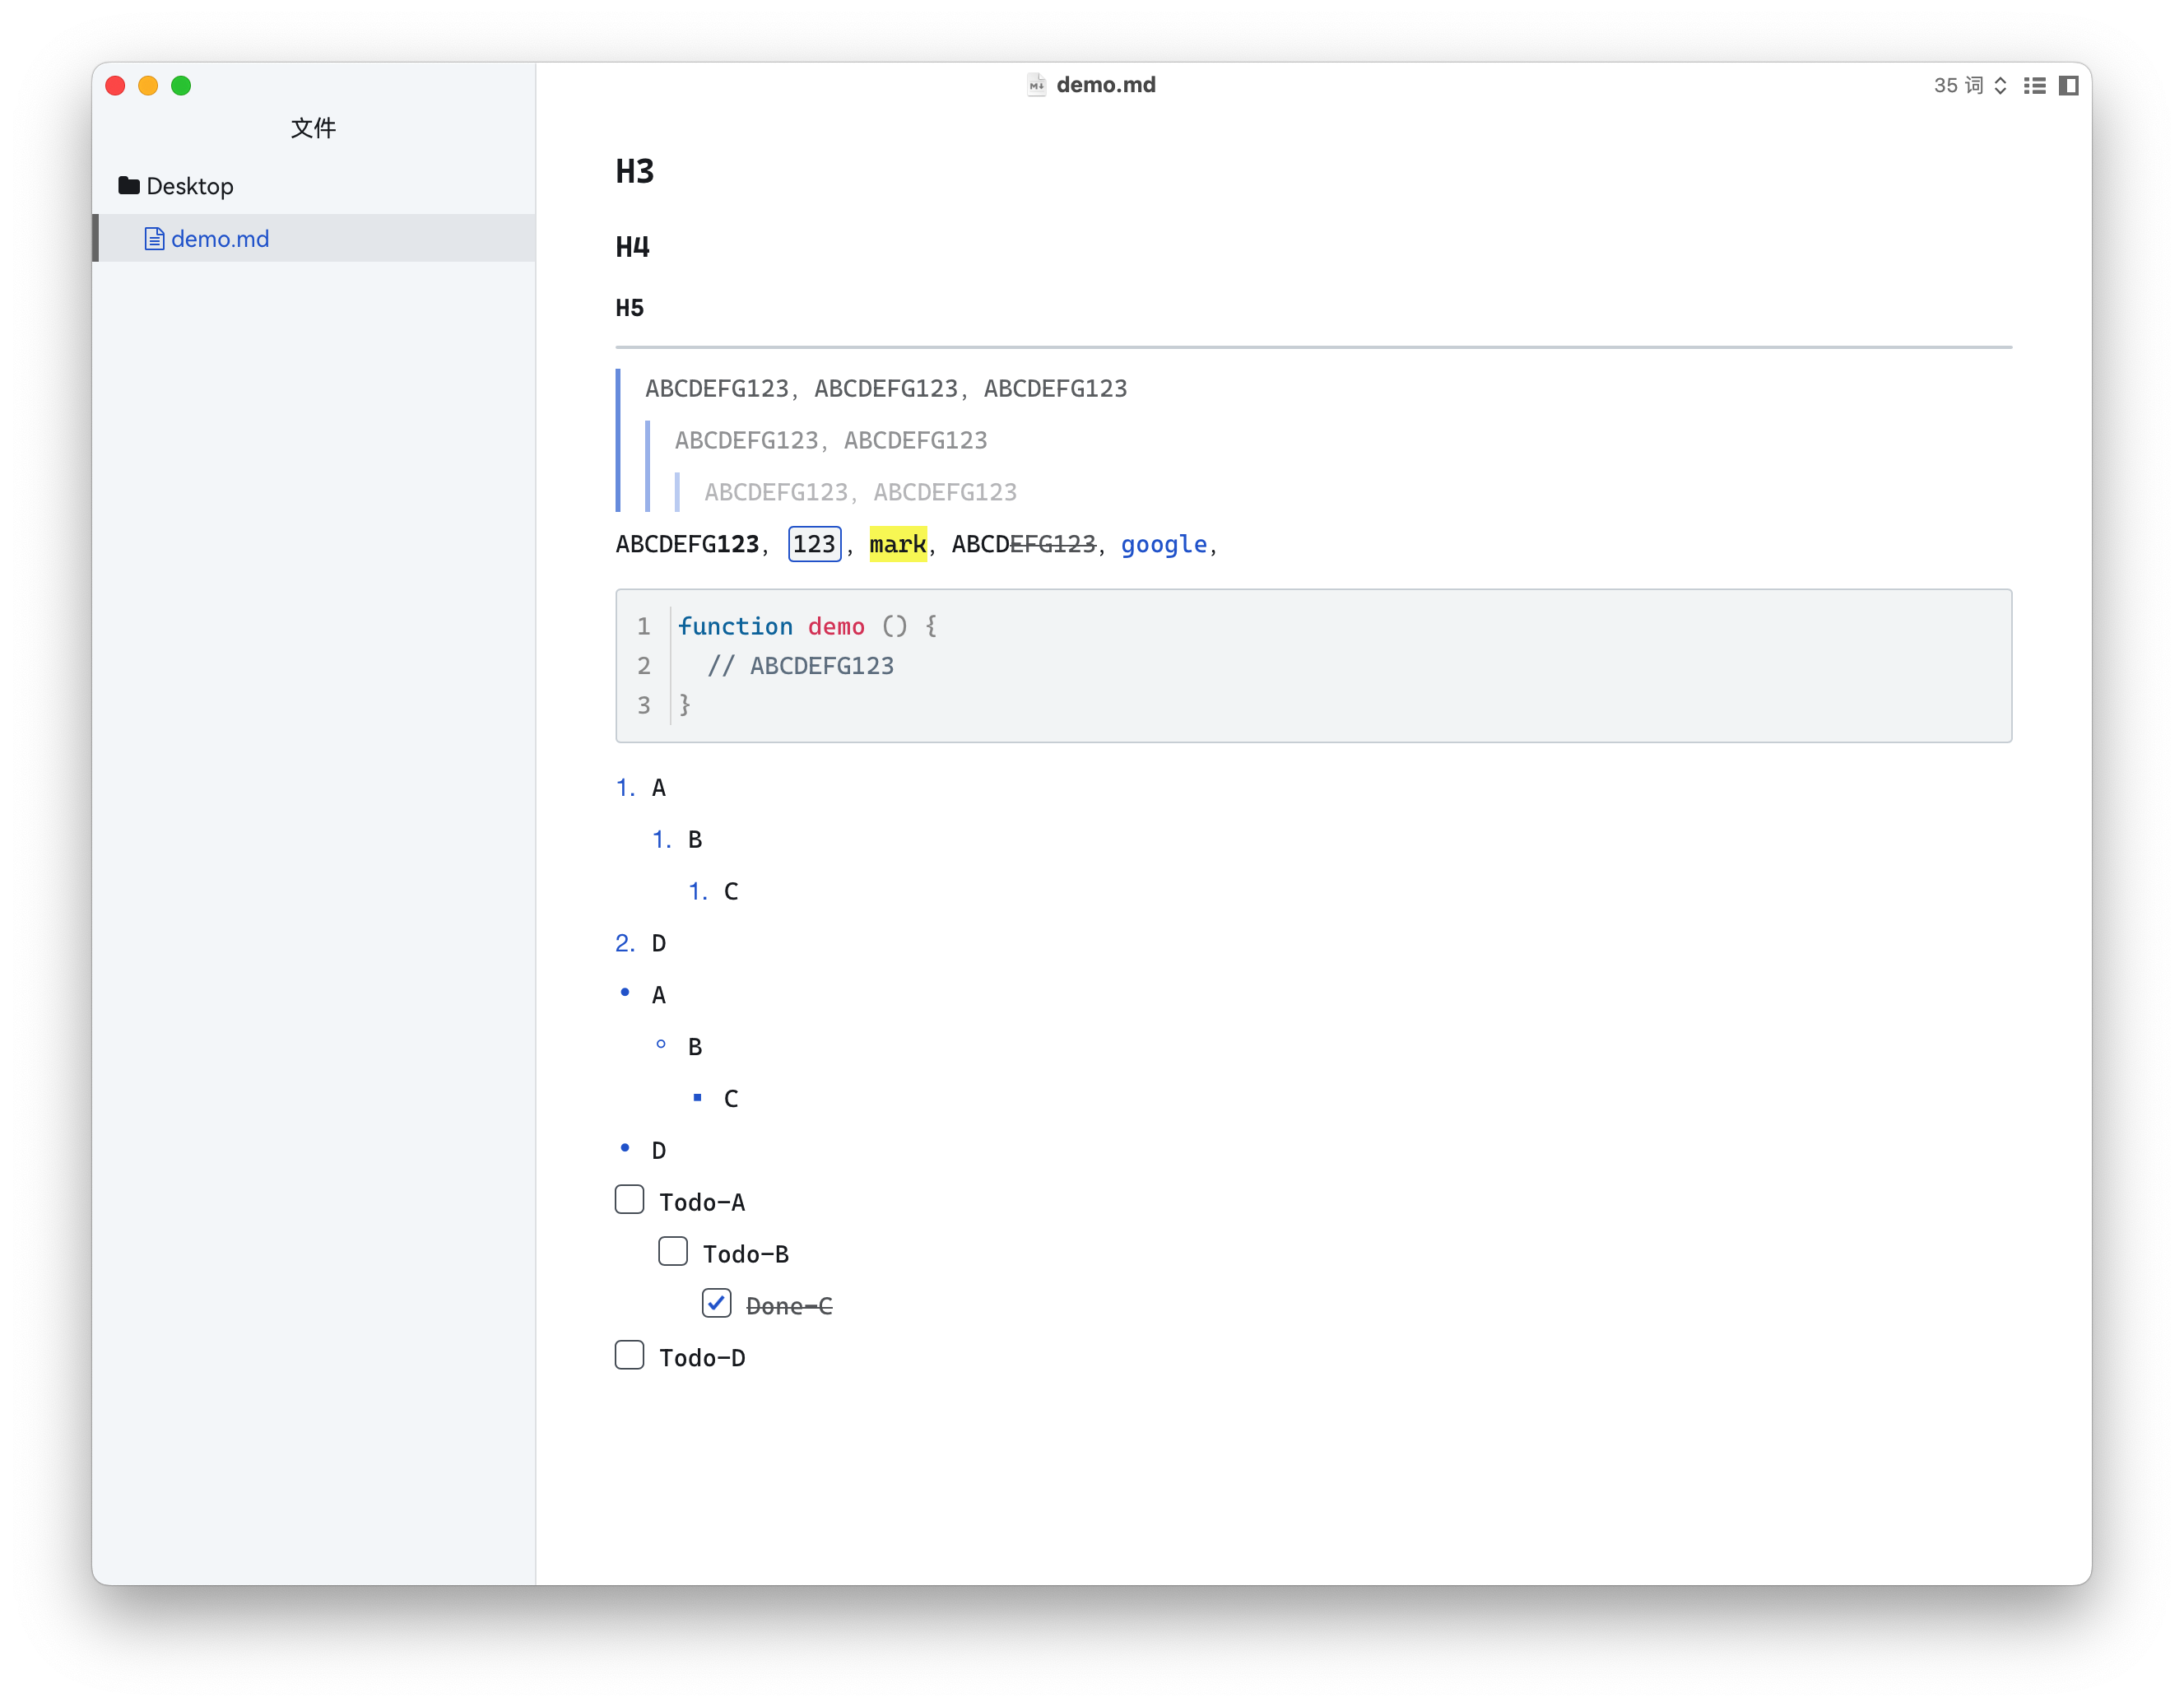Screen dimensions: 2184x1707
Task: Check the Todo-A checkbox
Action: [629, 1199]
